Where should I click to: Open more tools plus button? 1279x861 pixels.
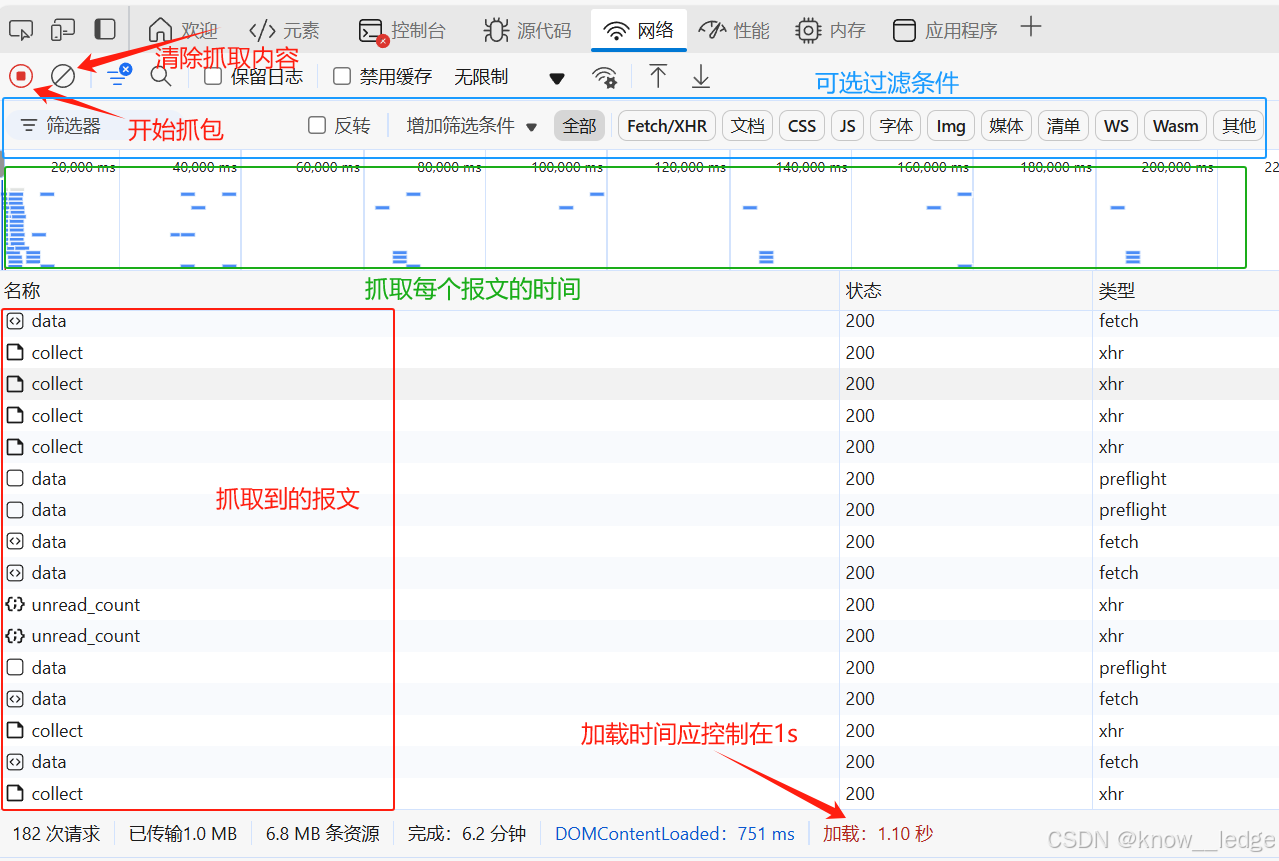(1031, 28)
